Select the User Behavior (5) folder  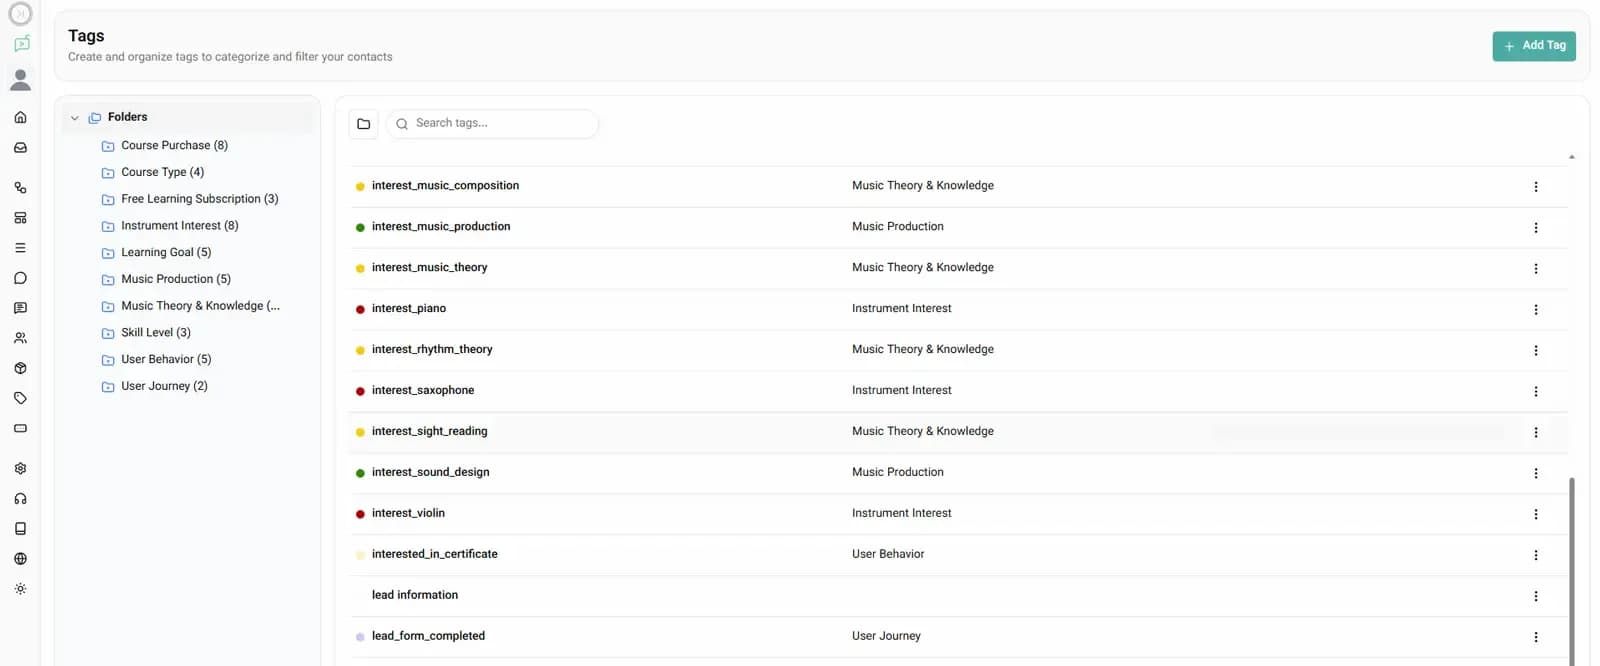click(157, 359)
